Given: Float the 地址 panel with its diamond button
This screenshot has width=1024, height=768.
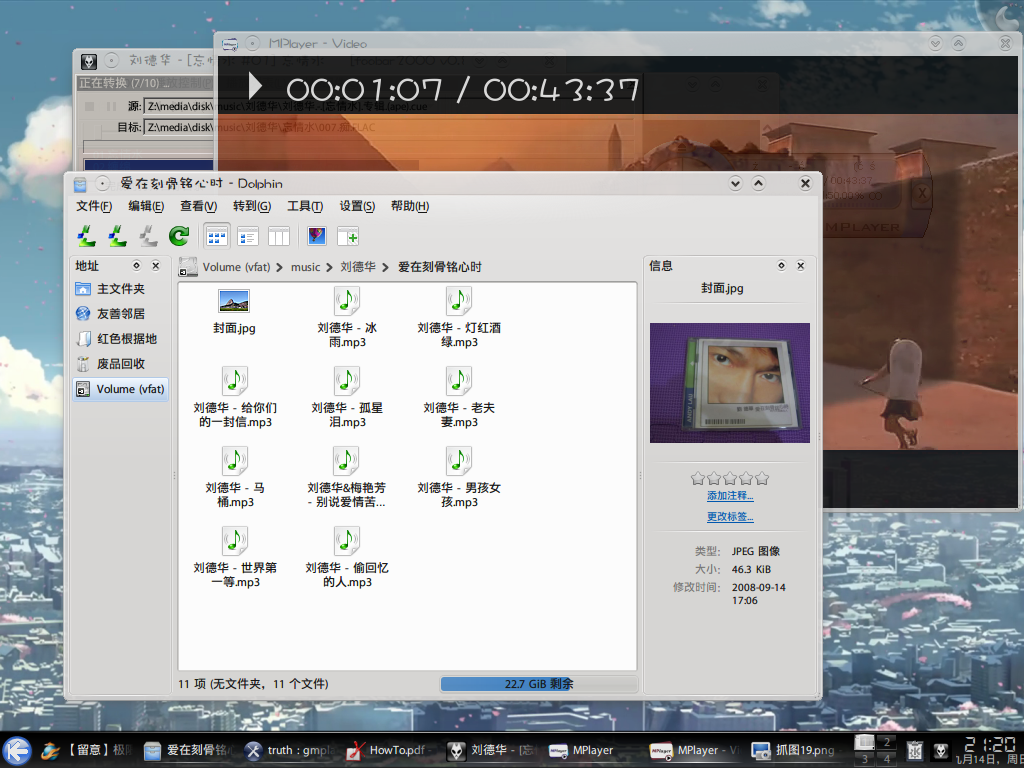Looking at the screenshot, I should click(x=136, y=266).
